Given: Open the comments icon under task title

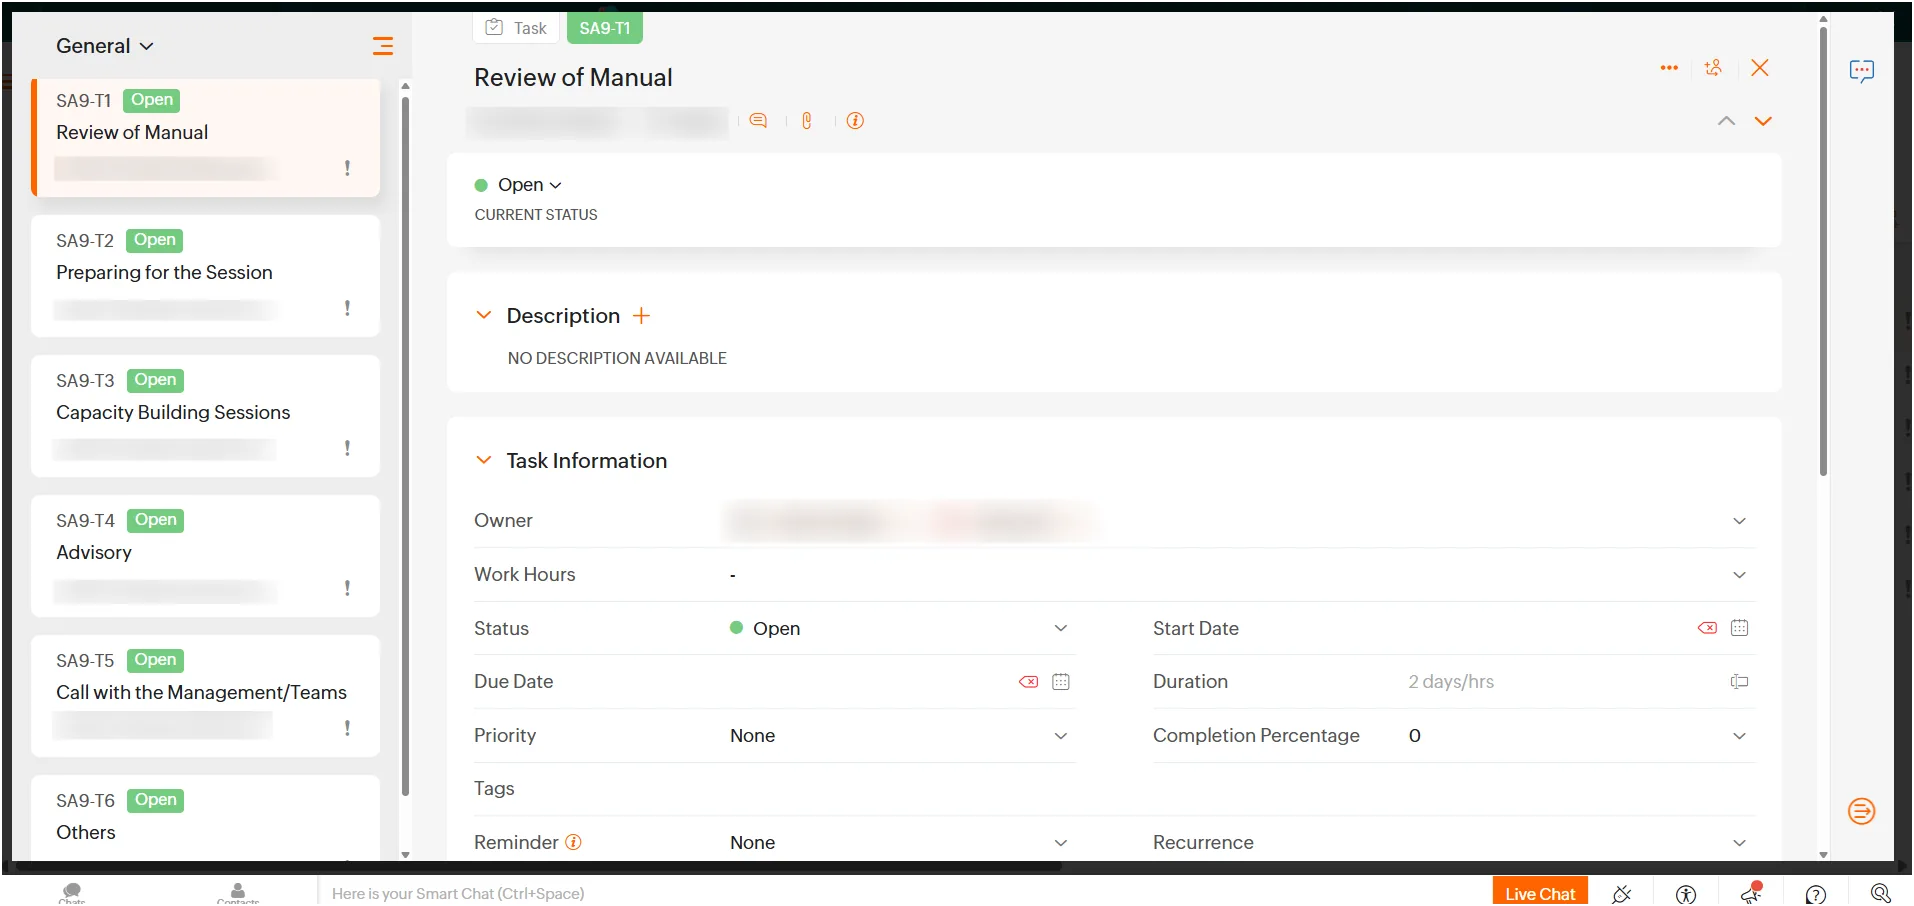Looking at the screenshot, I should click(x=758, y=121).
